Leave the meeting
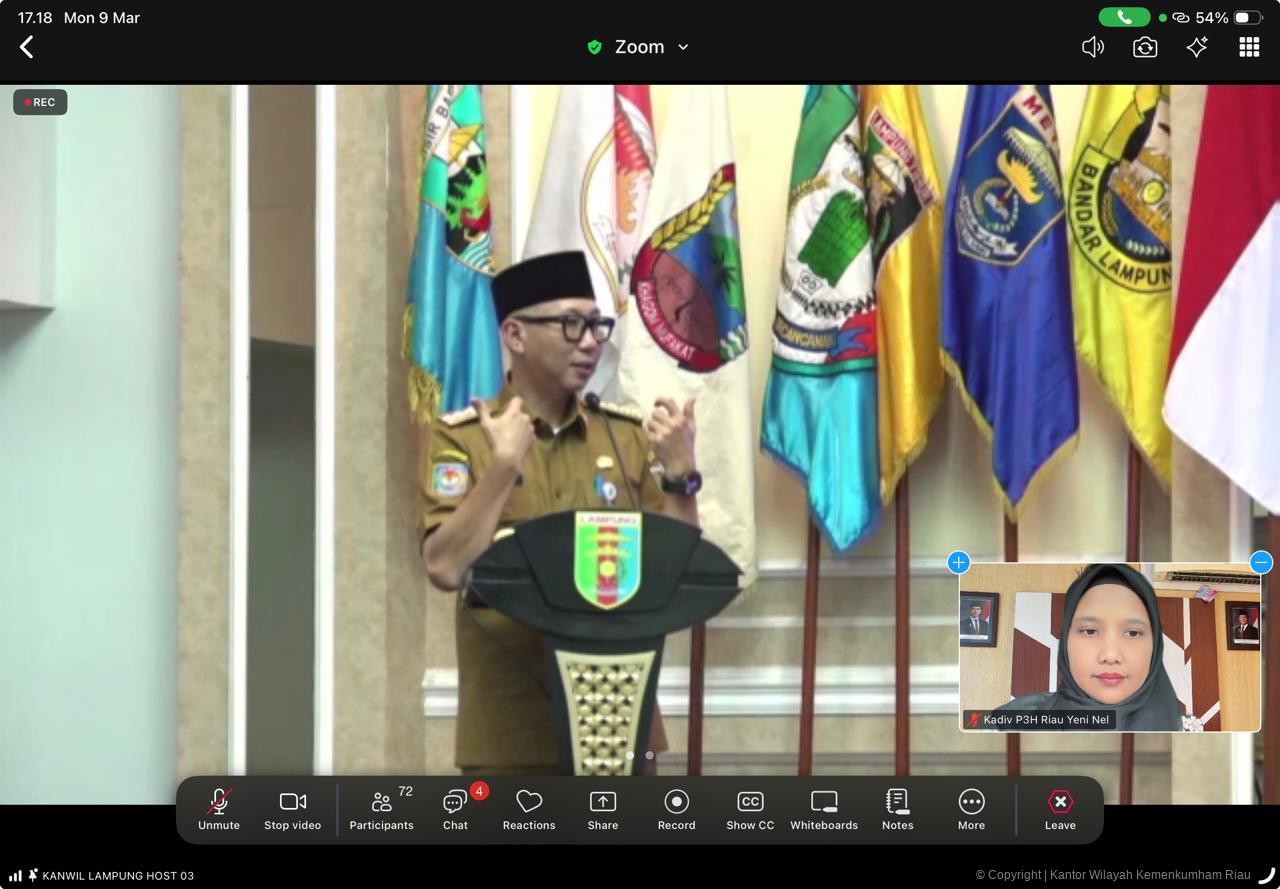The image size is (1280, 889). coord(1060,809)
